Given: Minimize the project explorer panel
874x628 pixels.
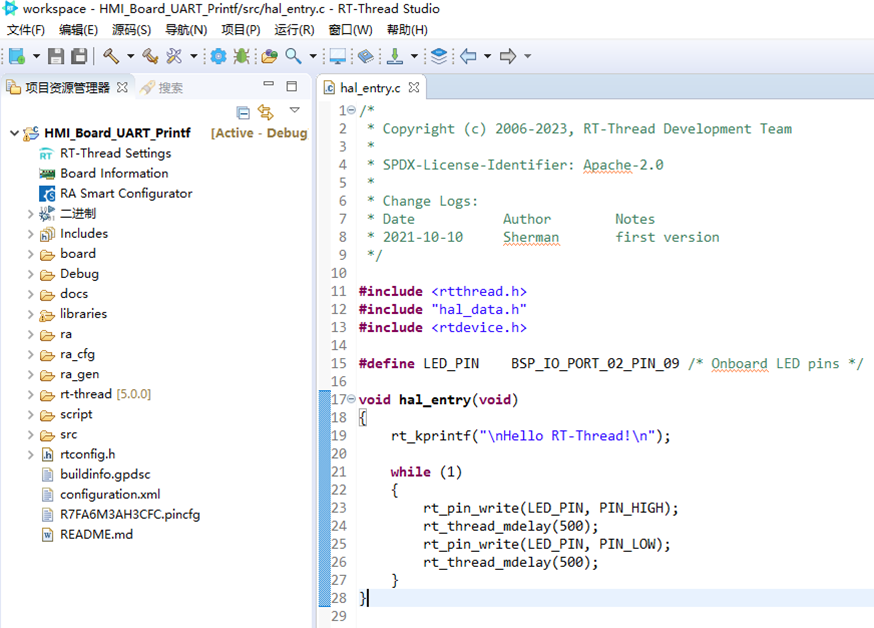Looking at the screenshot, I should [x=269, y=85].
